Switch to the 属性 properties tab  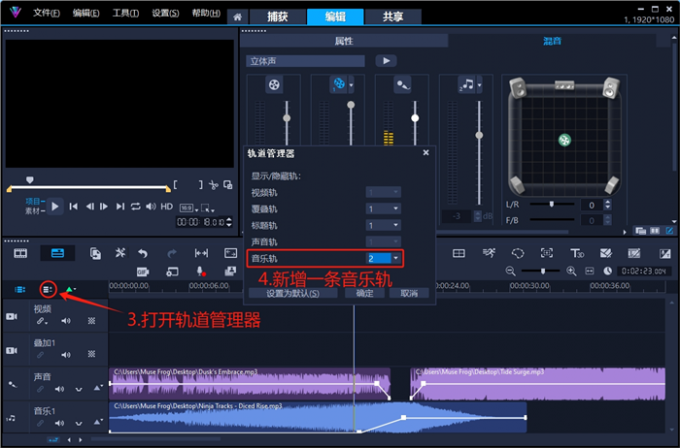[344, 41]
